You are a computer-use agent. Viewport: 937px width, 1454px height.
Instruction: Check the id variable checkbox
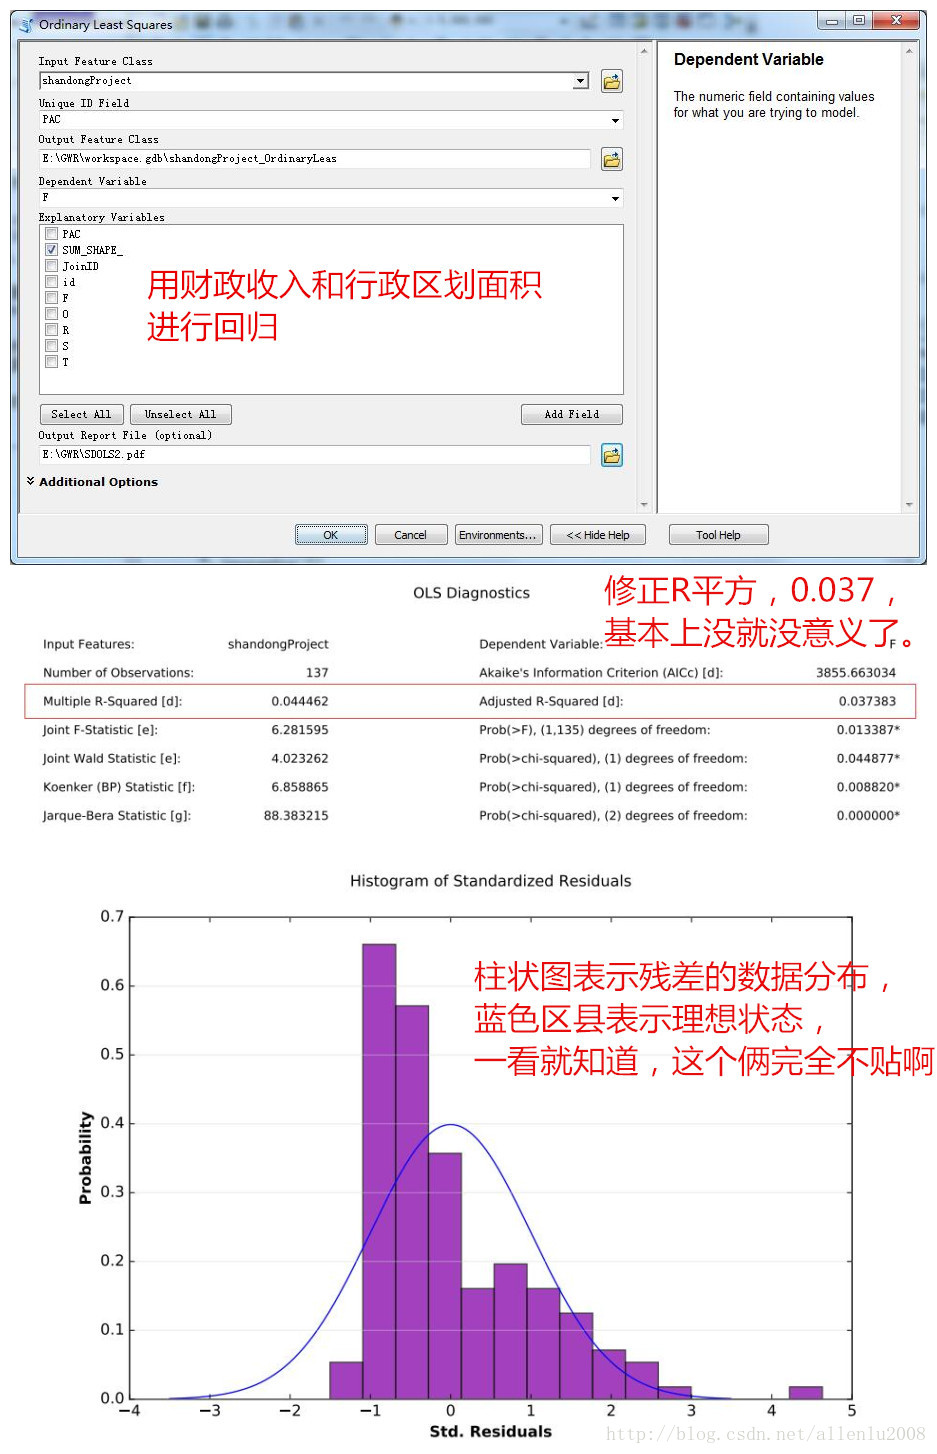click(x=51, y=282)
